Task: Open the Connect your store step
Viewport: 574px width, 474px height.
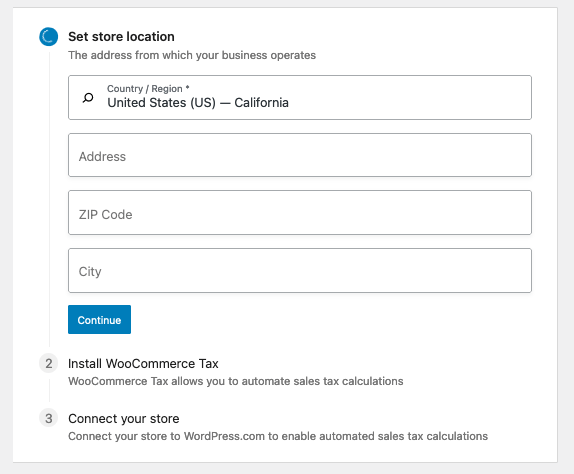Action: coord(124,419)
